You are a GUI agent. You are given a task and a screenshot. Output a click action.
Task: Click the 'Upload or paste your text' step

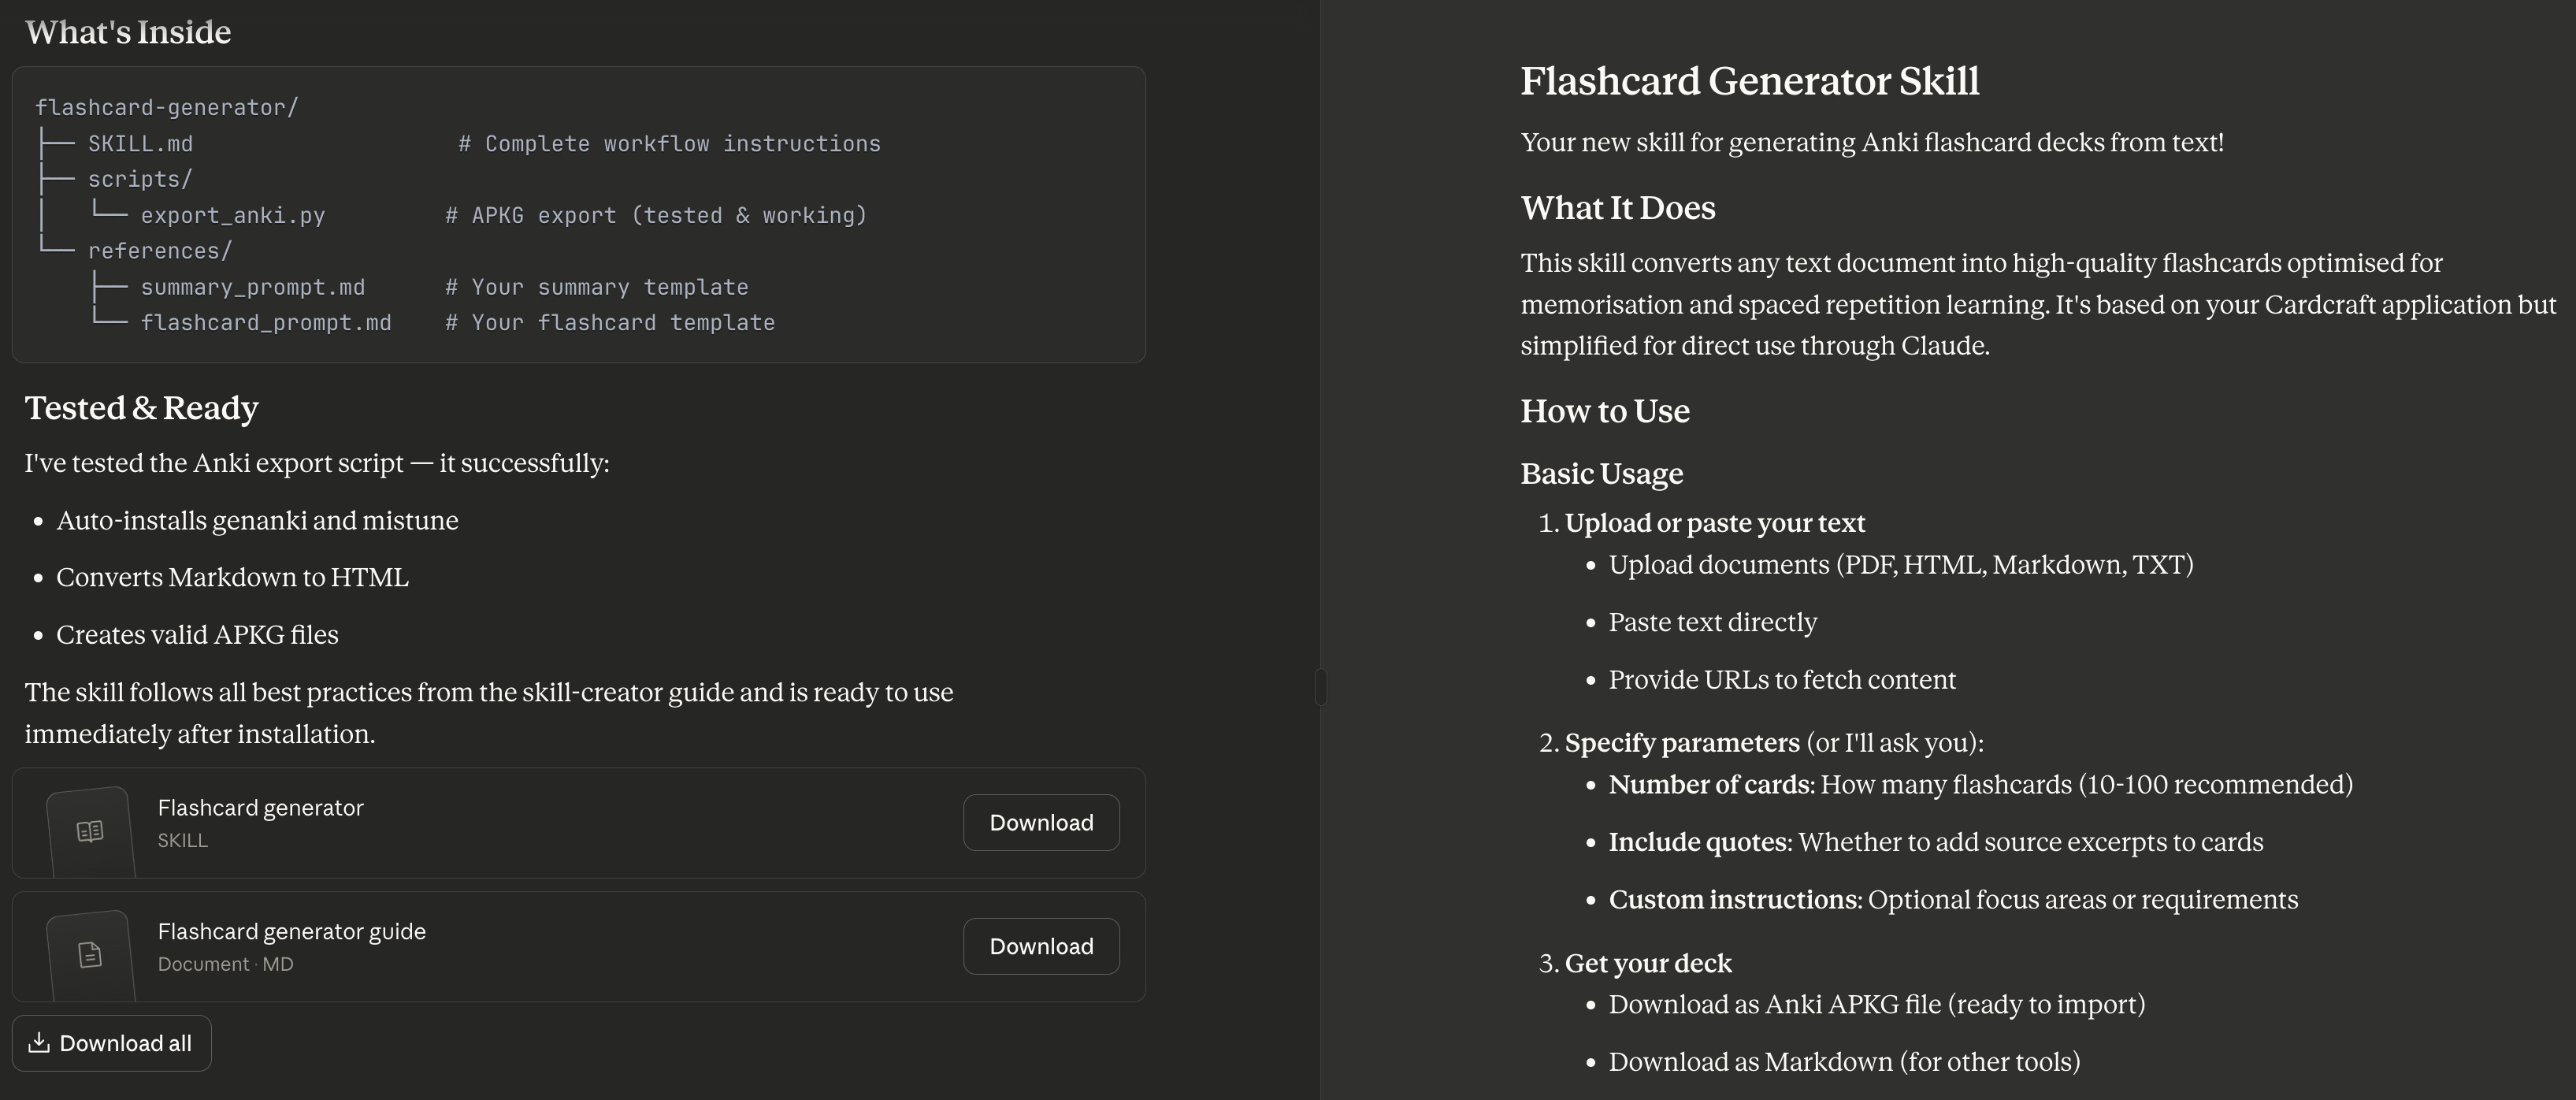[x=1714, y=523]
